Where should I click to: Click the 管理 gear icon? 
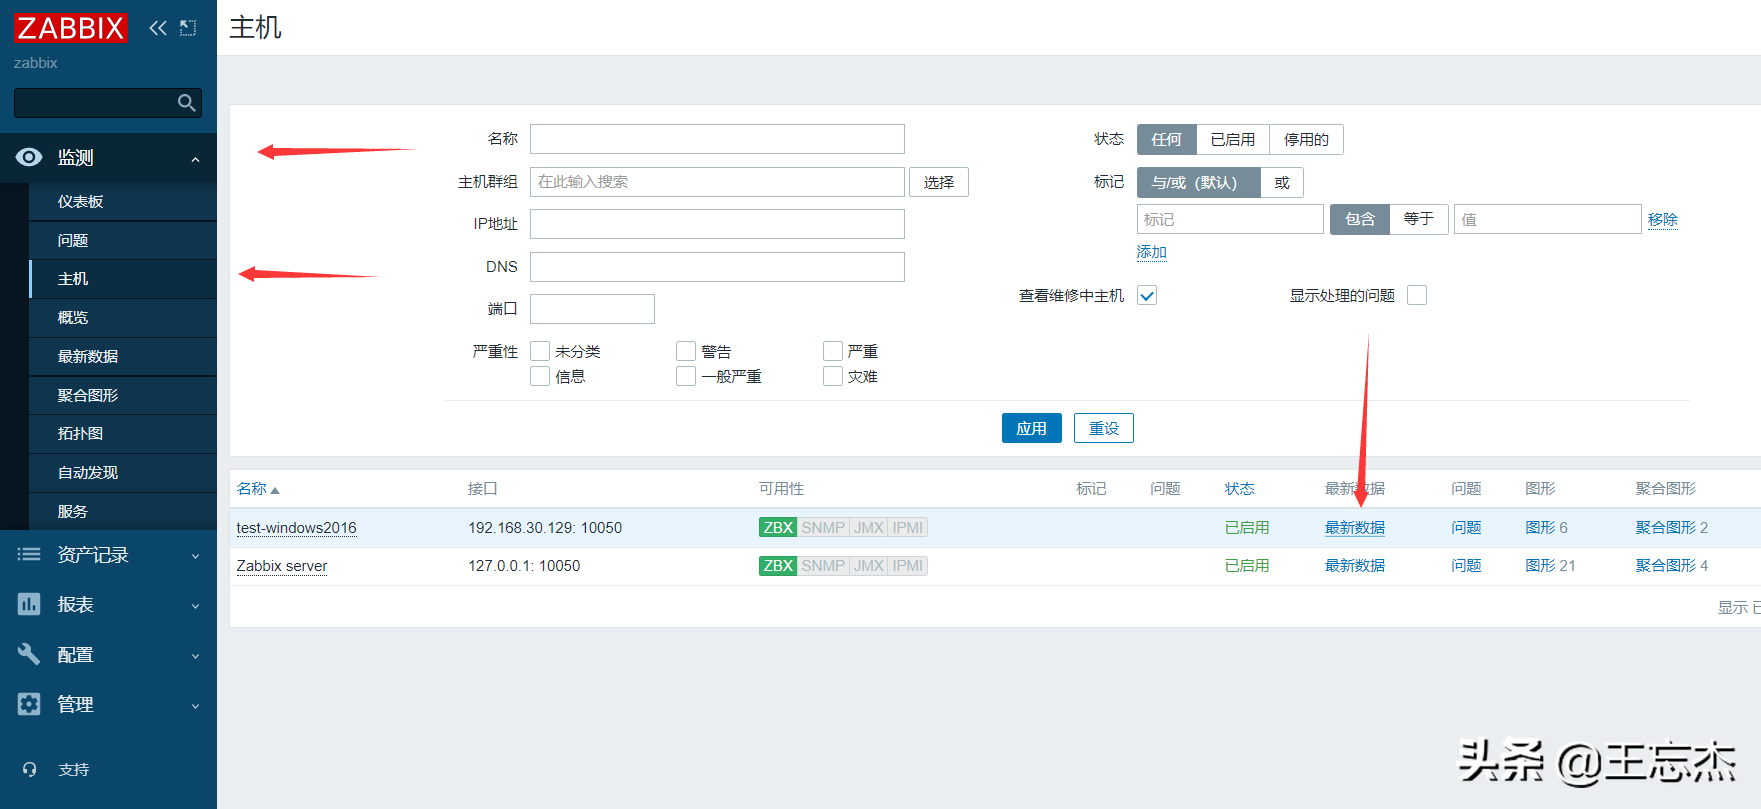pos(29,704)
